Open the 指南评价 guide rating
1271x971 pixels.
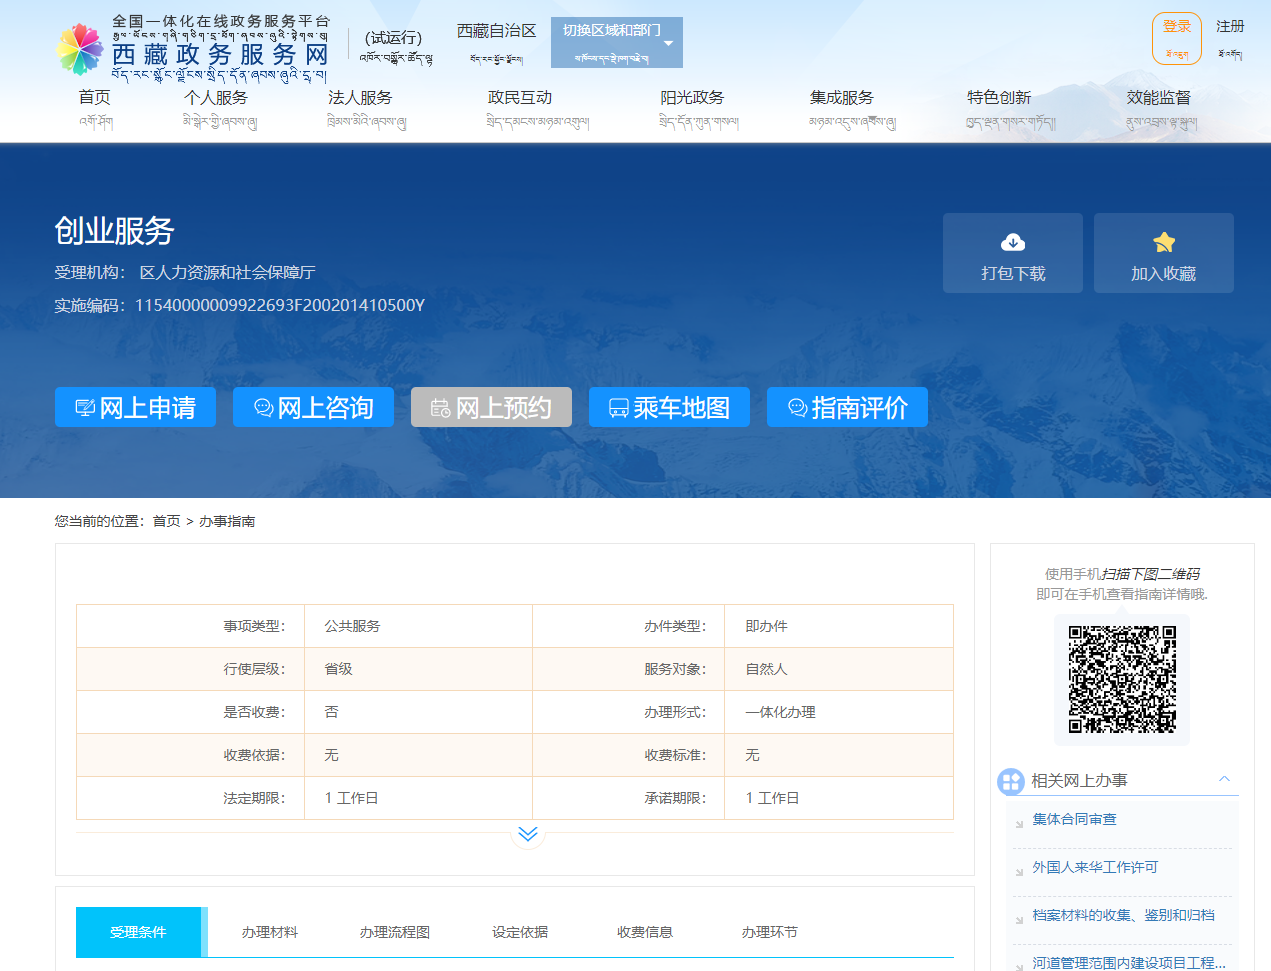click(x=847, y=407)
